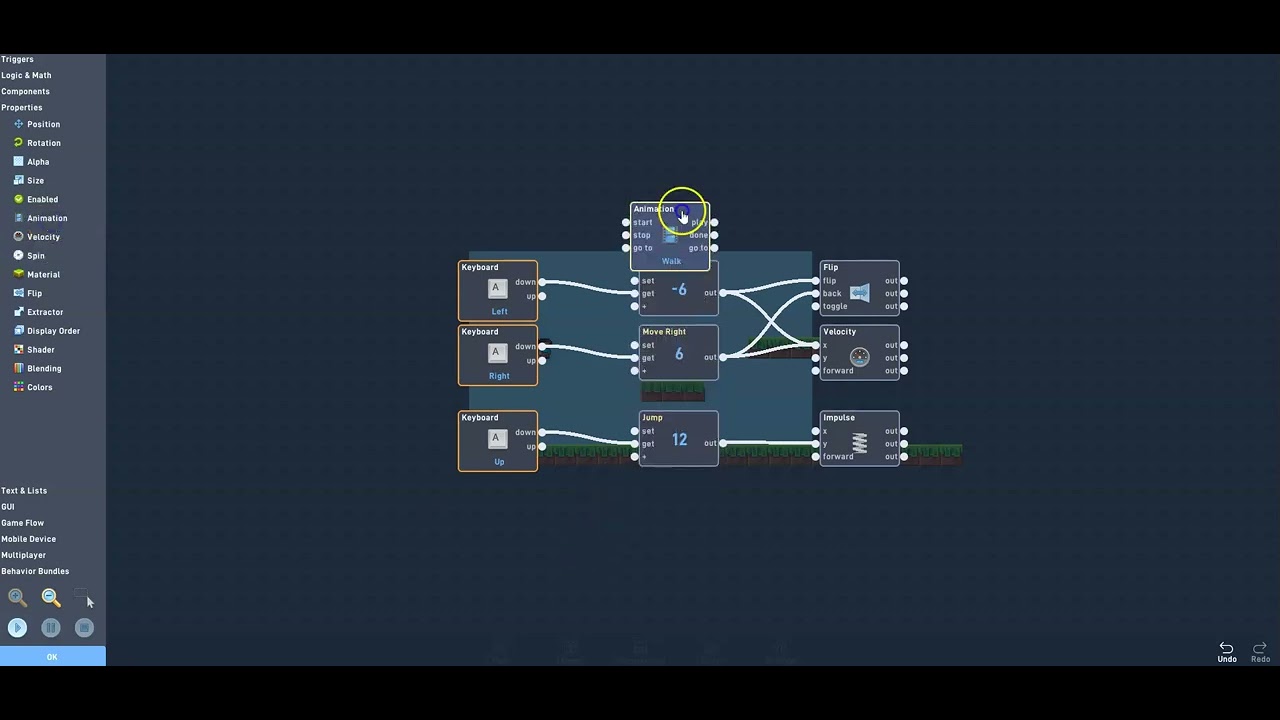Select the Rotation behavior icon
This screenshot has width=1280, height=720.
pos(18,143)
